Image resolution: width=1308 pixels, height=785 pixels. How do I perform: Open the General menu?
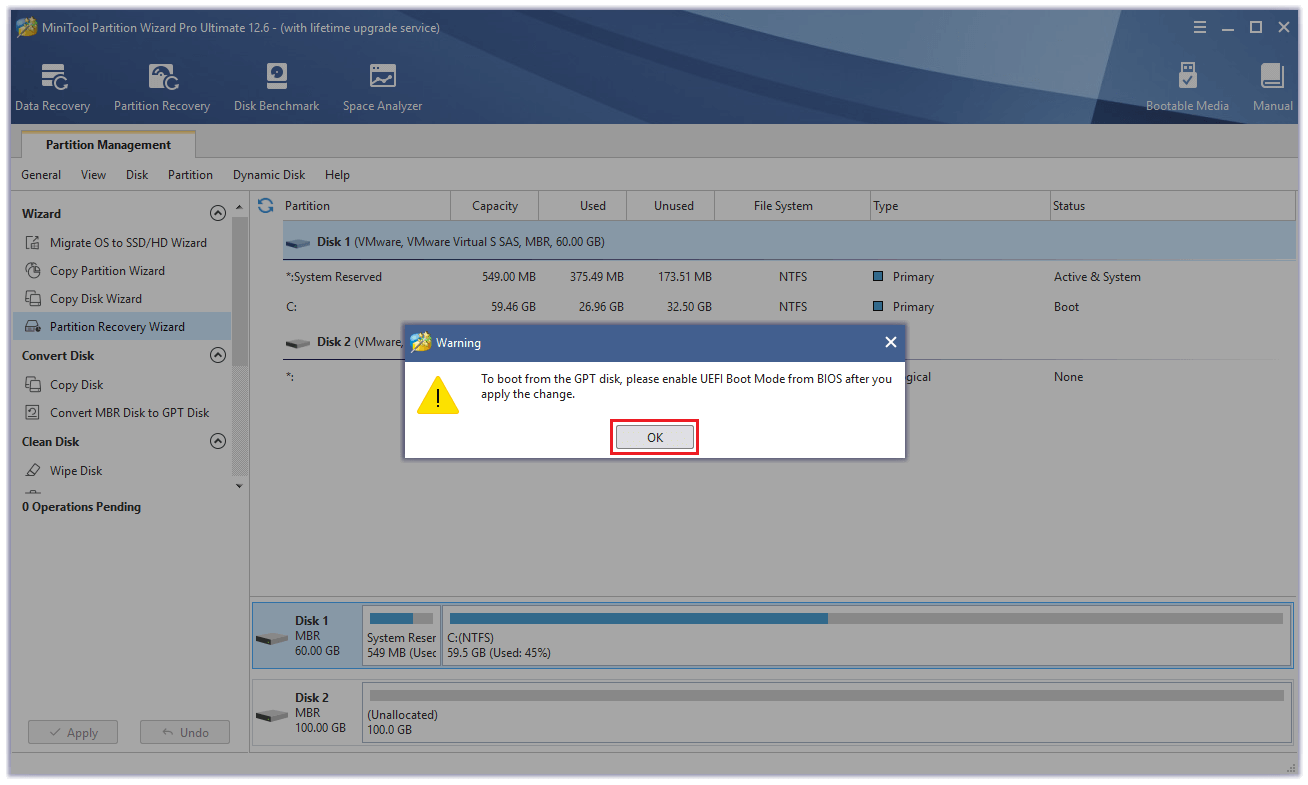tap(41, 175)
